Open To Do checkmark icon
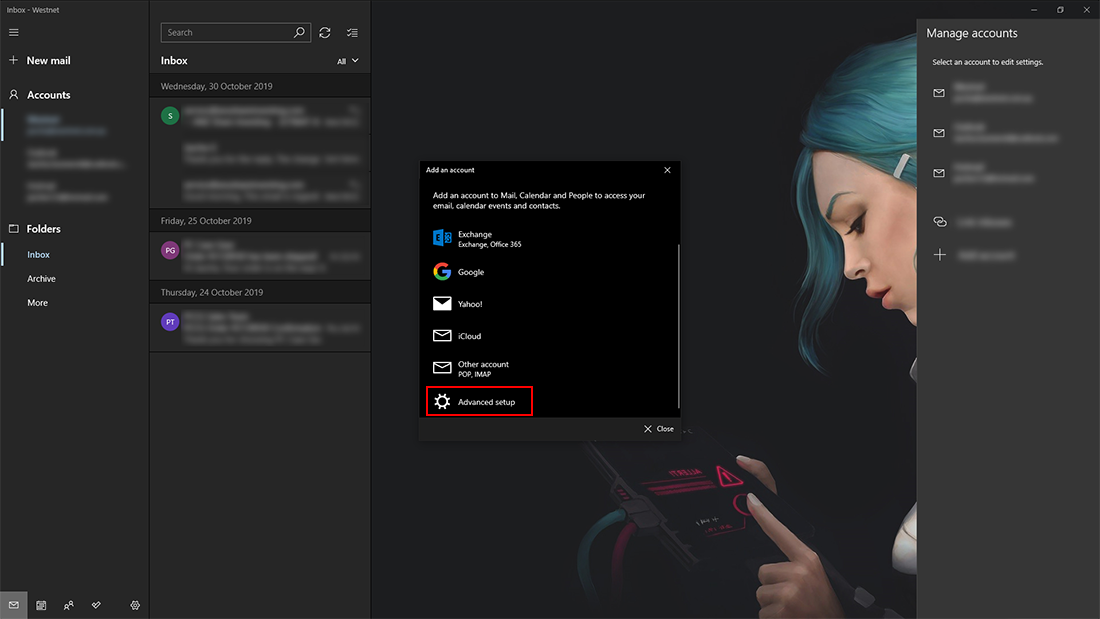This screenshot has height=619, width=1100. point(96,605)
